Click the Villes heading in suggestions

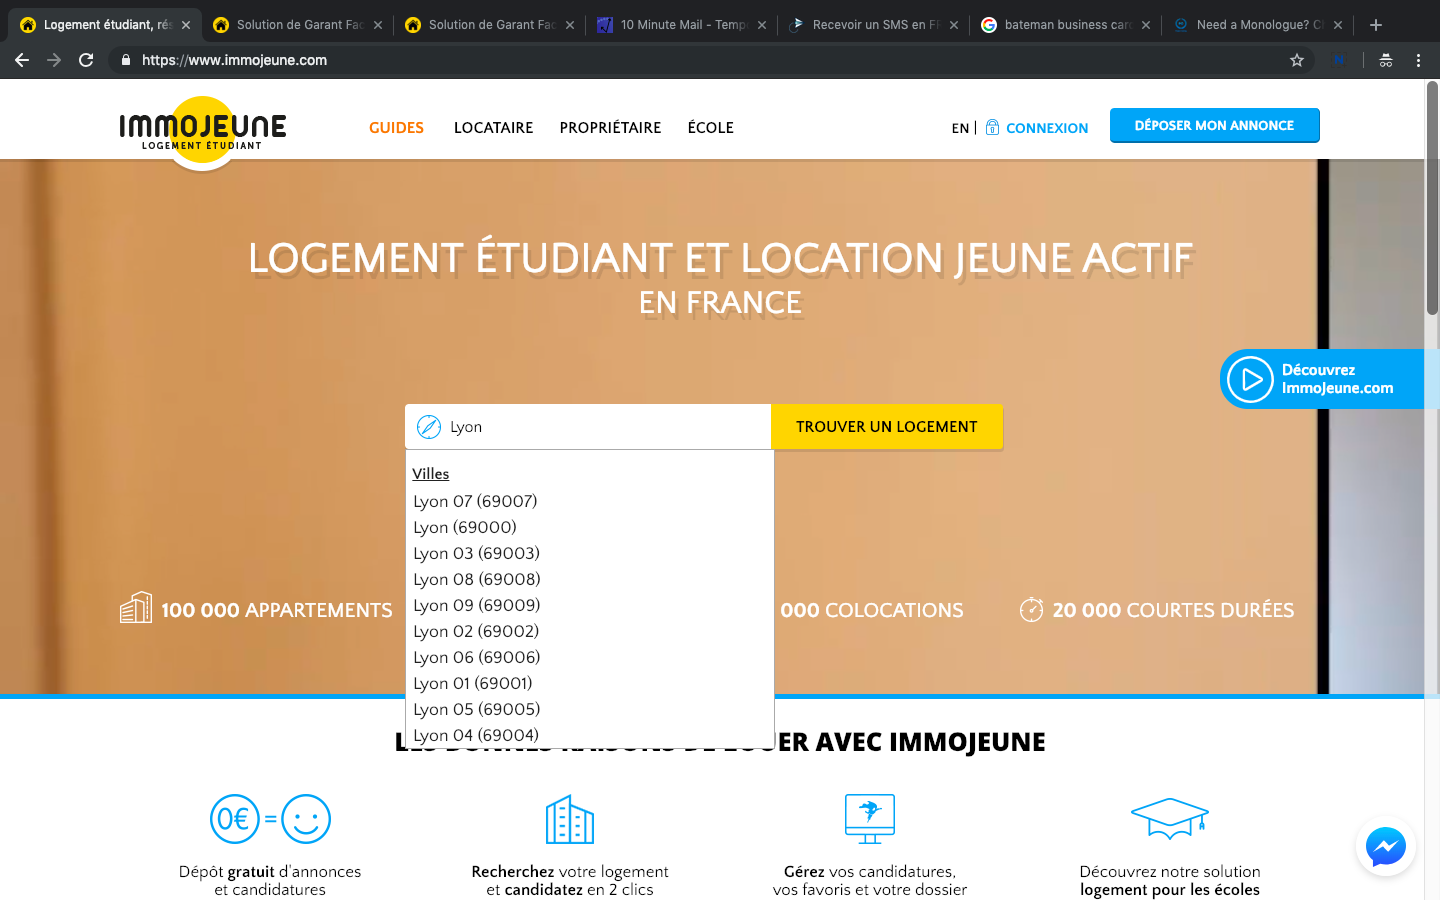tap(431, 474)
